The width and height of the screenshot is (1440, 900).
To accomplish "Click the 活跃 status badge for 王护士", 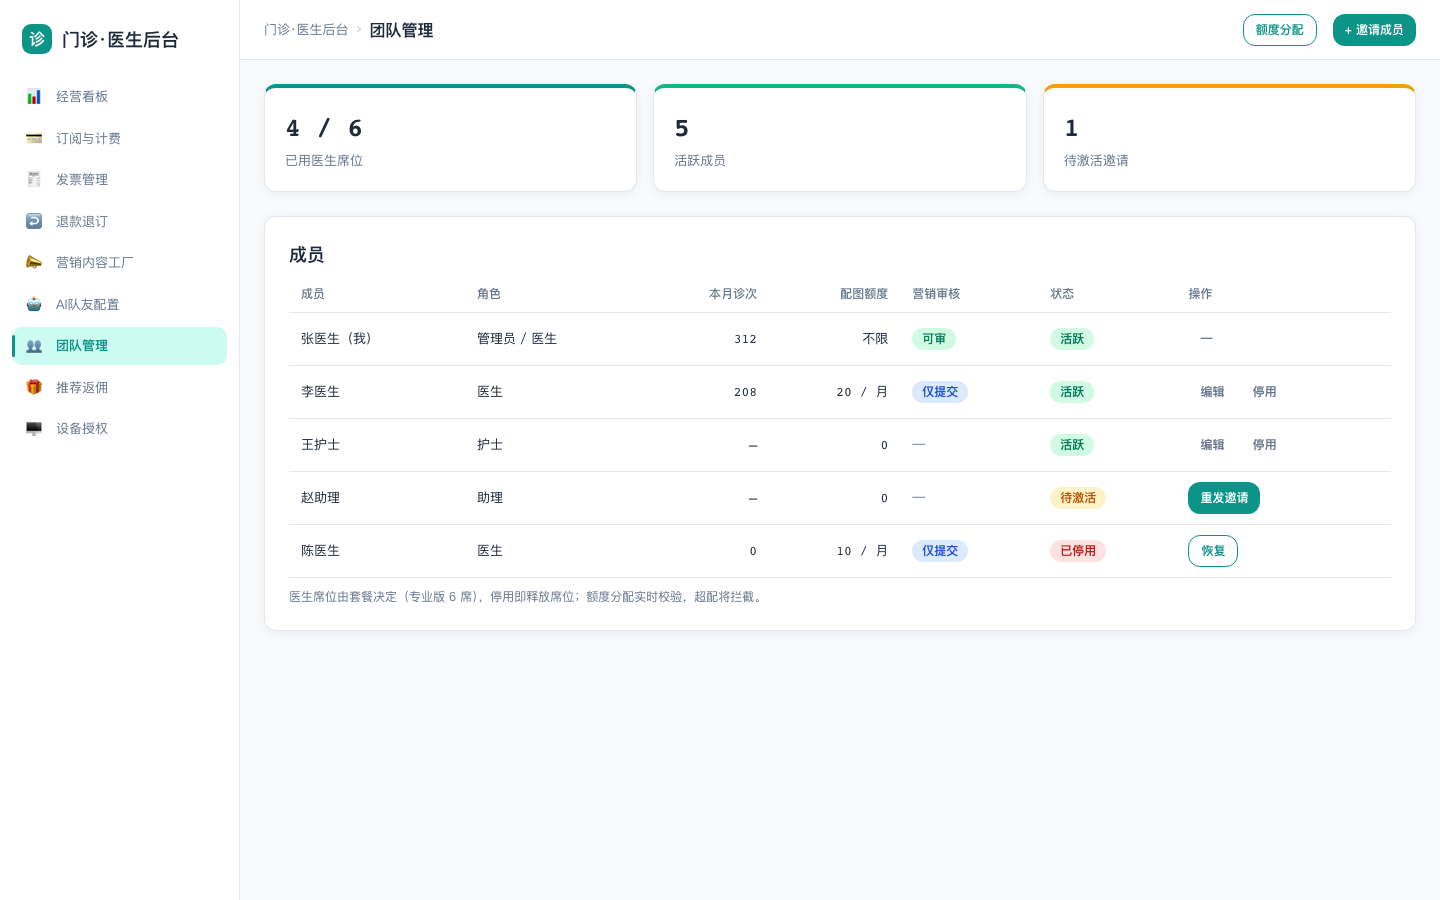I will click(x=1072, y=445).
